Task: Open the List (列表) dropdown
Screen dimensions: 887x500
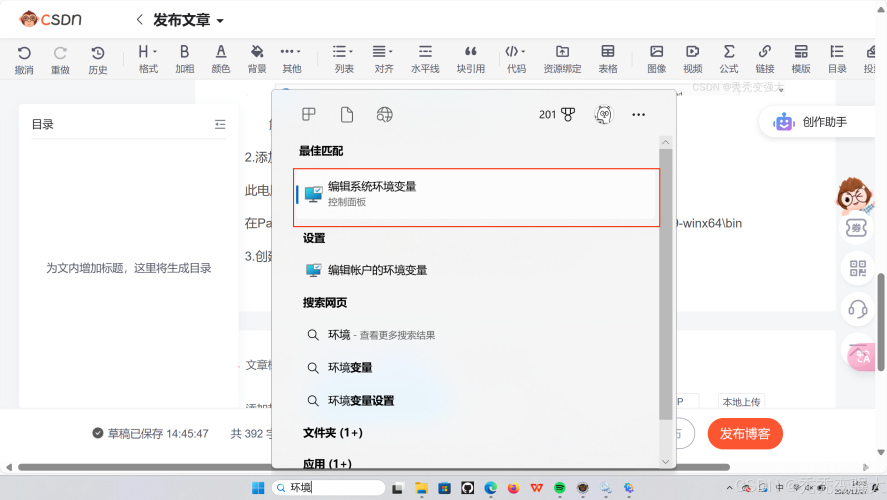Action: pos(343,59)
